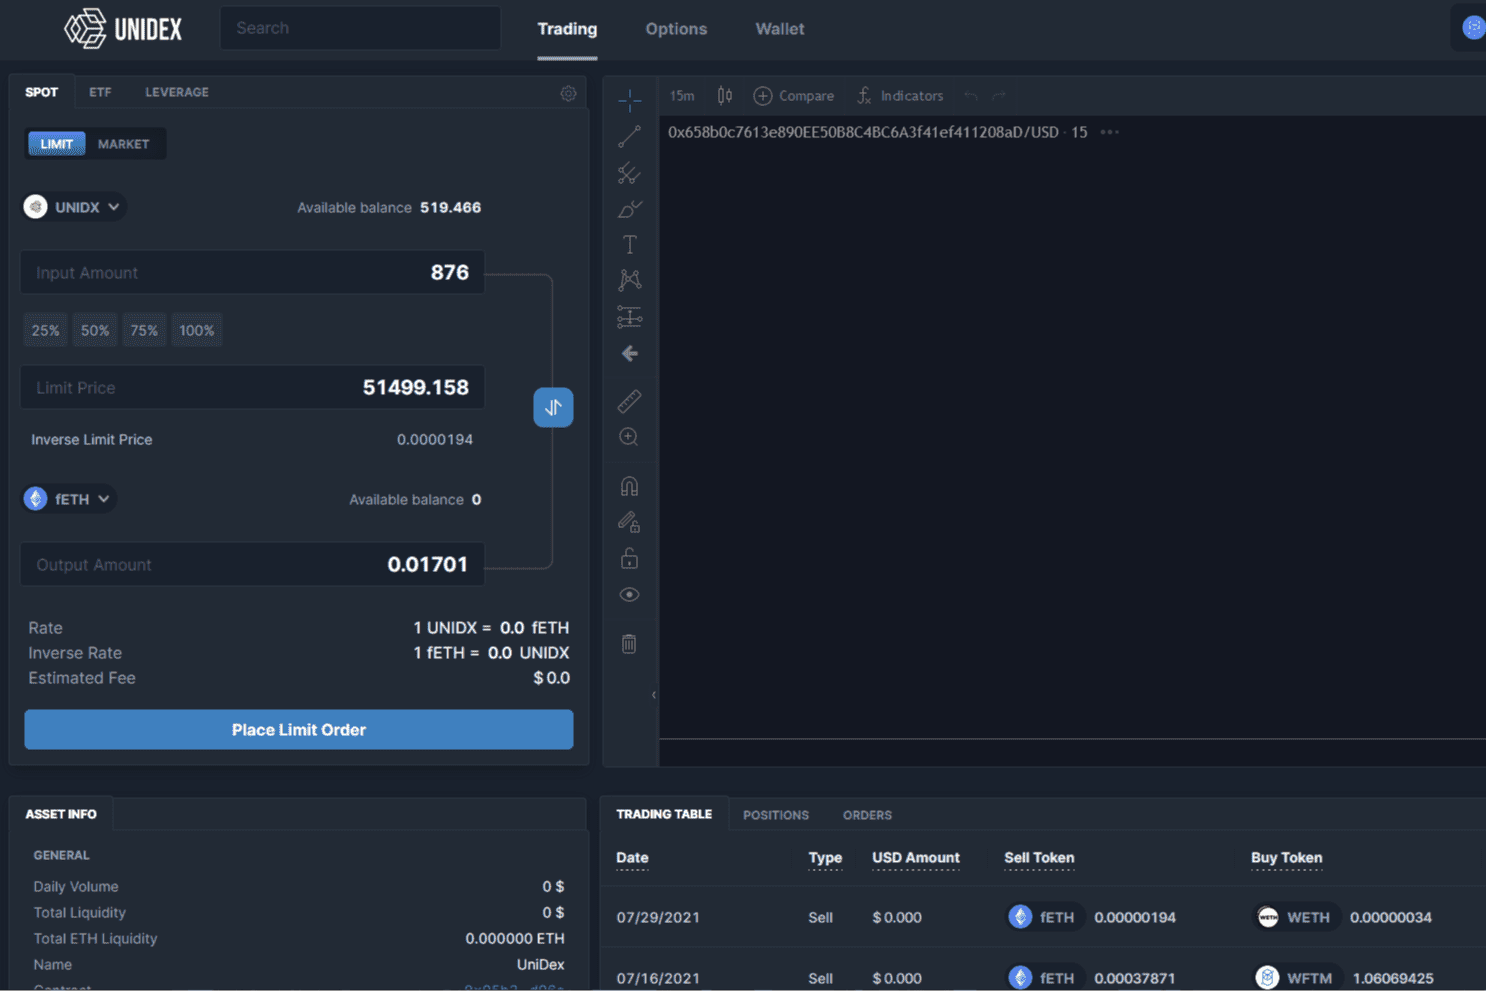Toggle visibility of all chart drawings
1486x991 pixels.
pos(629,594)
